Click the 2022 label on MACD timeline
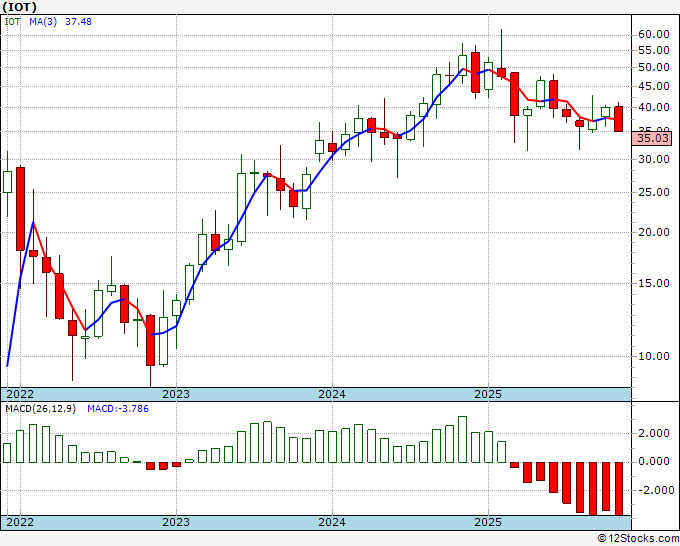Viewport: 680px width, 546px height. coord(20,522)
